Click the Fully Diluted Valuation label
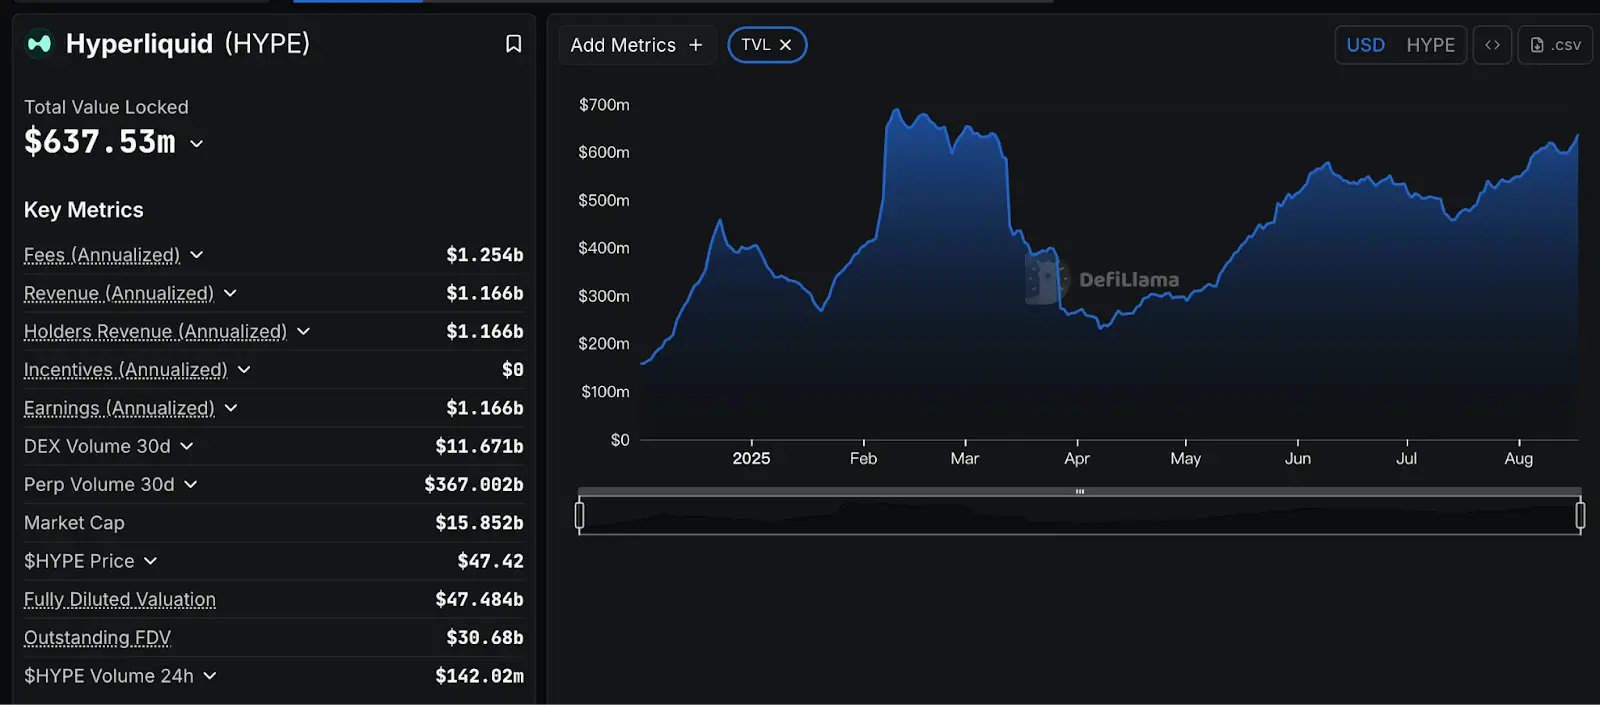Screen dimensions: 1600x705 pyautogui.click(x=120, y=599)
